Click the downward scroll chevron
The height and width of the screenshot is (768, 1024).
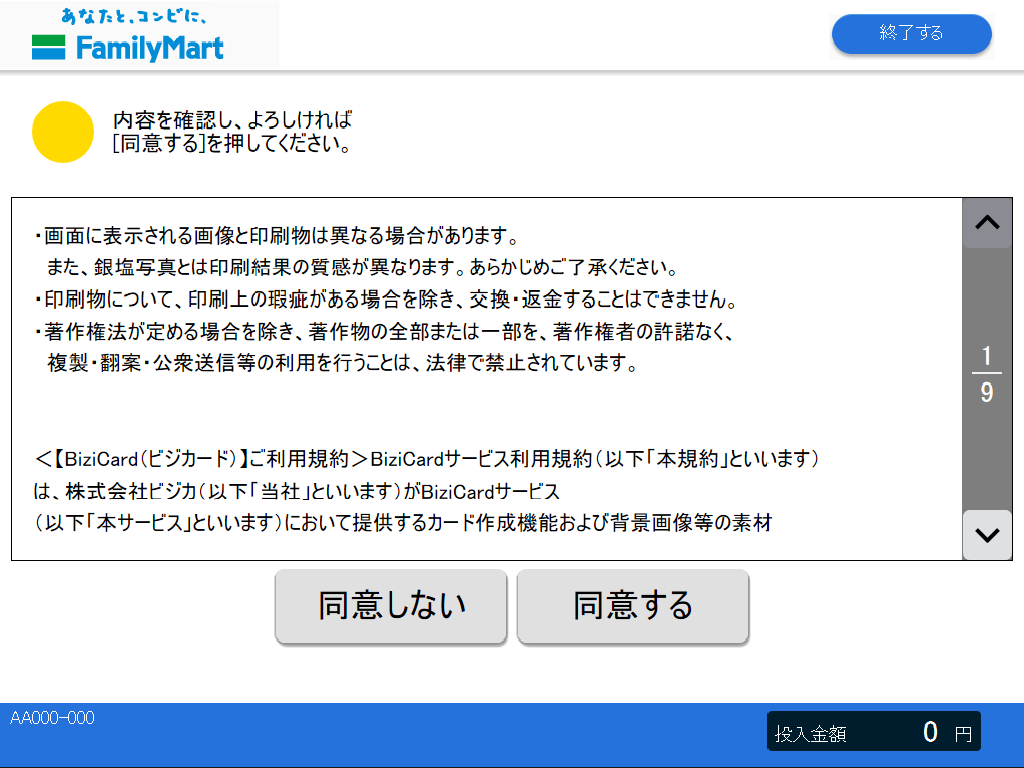point(986,536)
